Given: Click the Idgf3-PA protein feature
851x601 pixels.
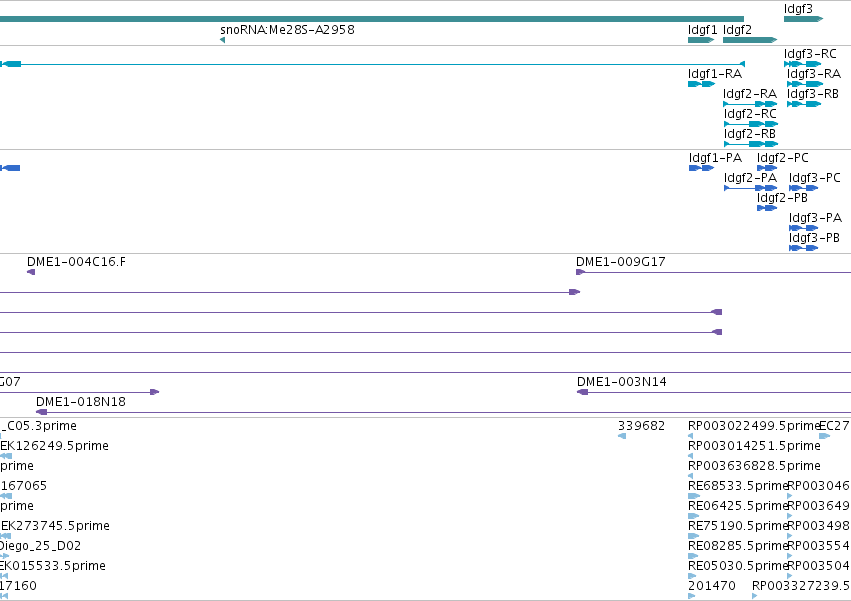Looking at the screenshot, I should click(x=804, y=228).
